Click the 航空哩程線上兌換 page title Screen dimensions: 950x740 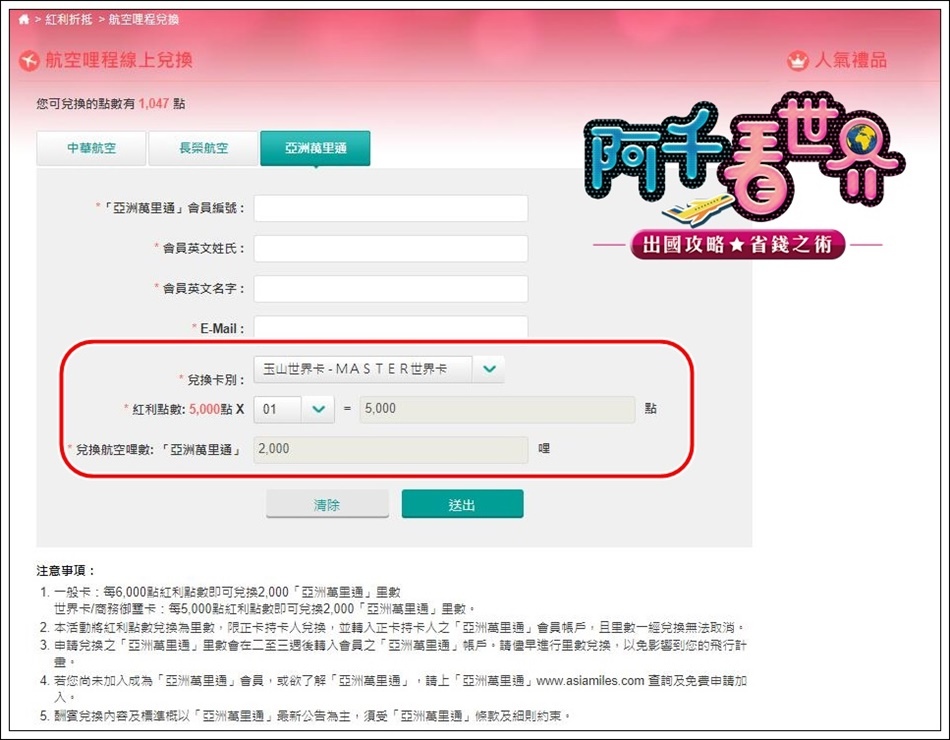tap(119, 60)
